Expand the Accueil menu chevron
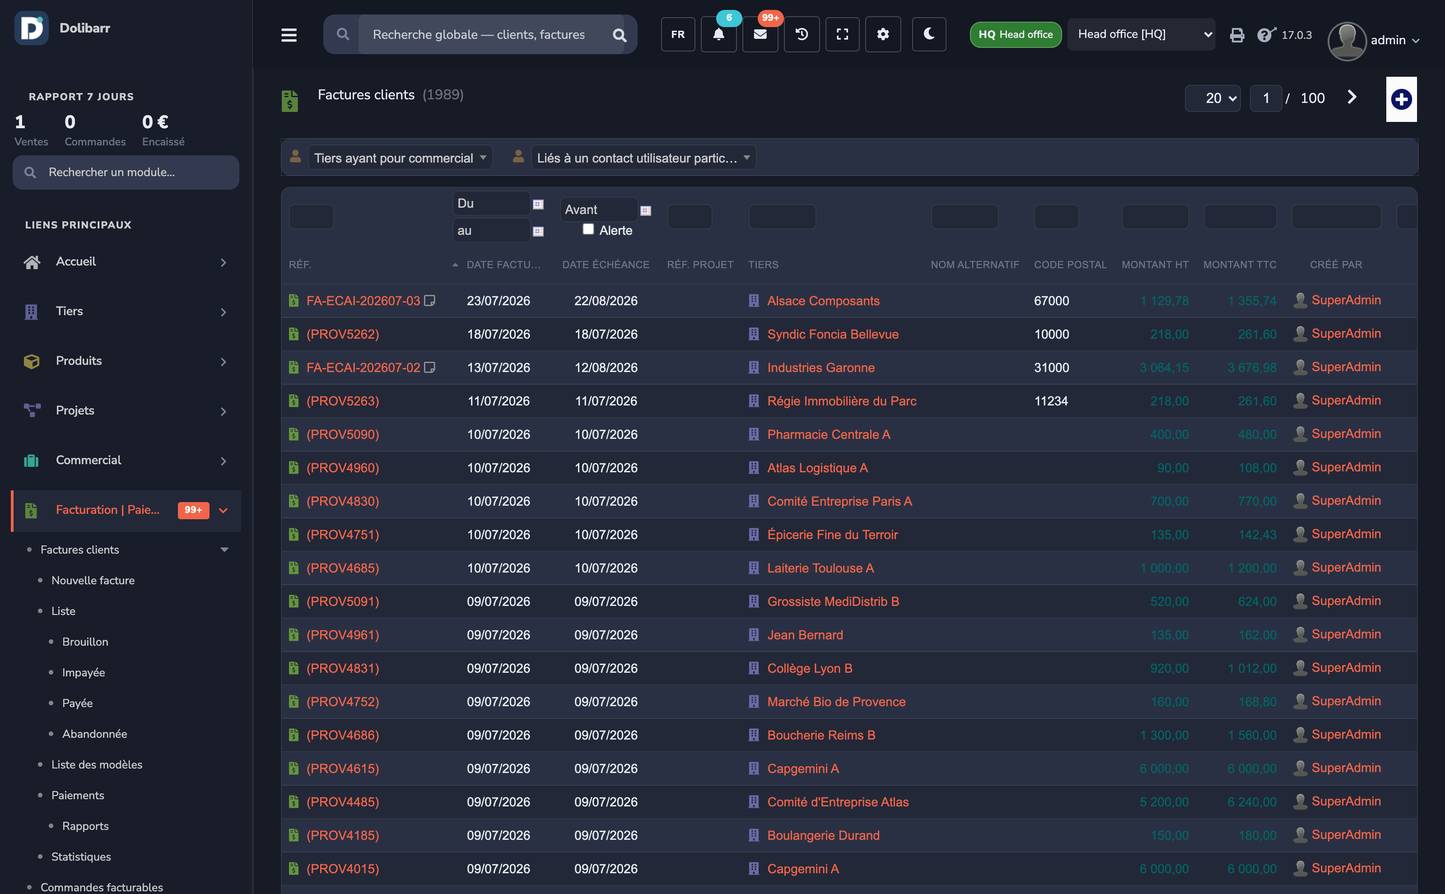 tap(223, 262)
